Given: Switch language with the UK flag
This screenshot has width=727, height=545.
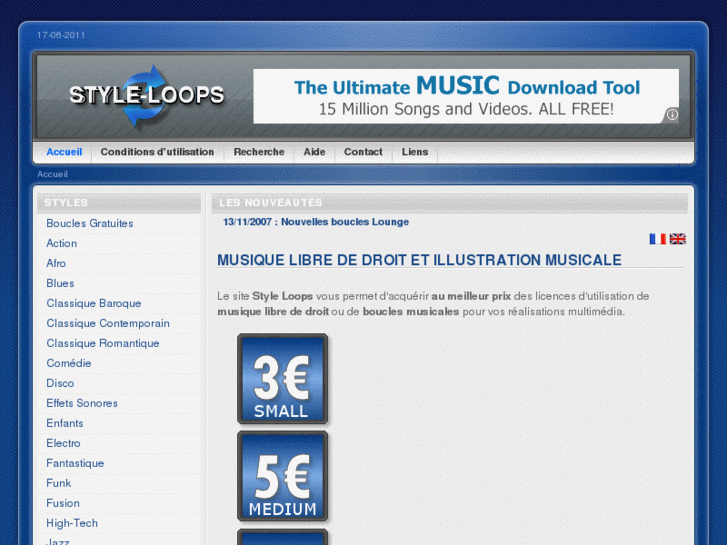Looking at the screenshot, I should [x=677, y=239].
